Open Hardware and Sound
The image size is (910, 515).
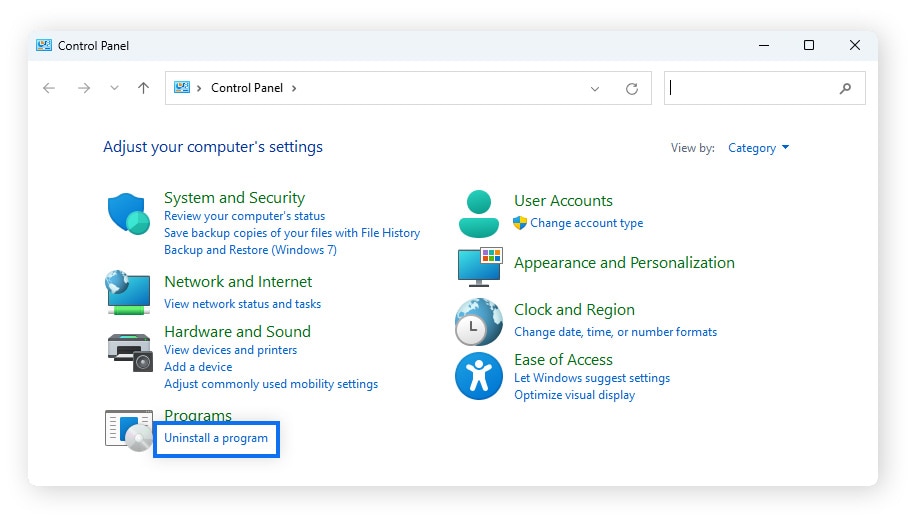click(237, 332)
